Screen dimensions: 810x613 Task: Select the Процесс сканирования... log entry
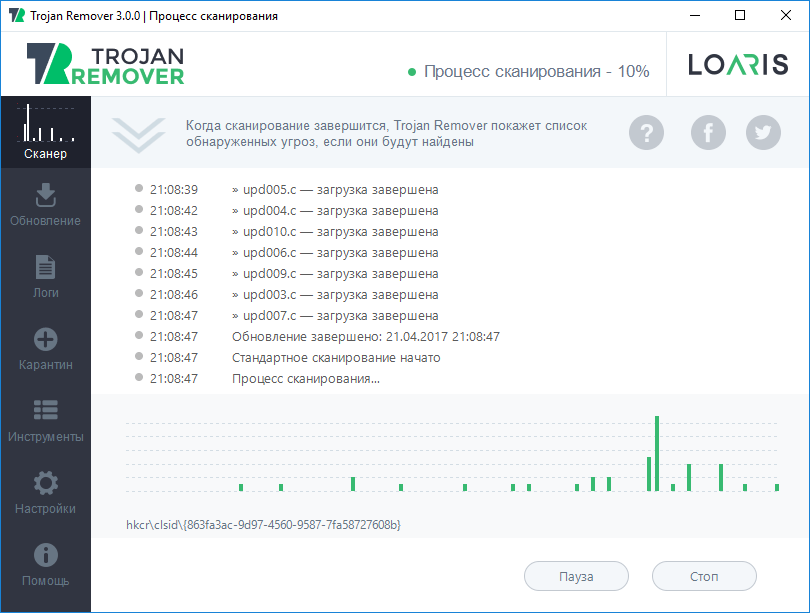coord(257,379)
